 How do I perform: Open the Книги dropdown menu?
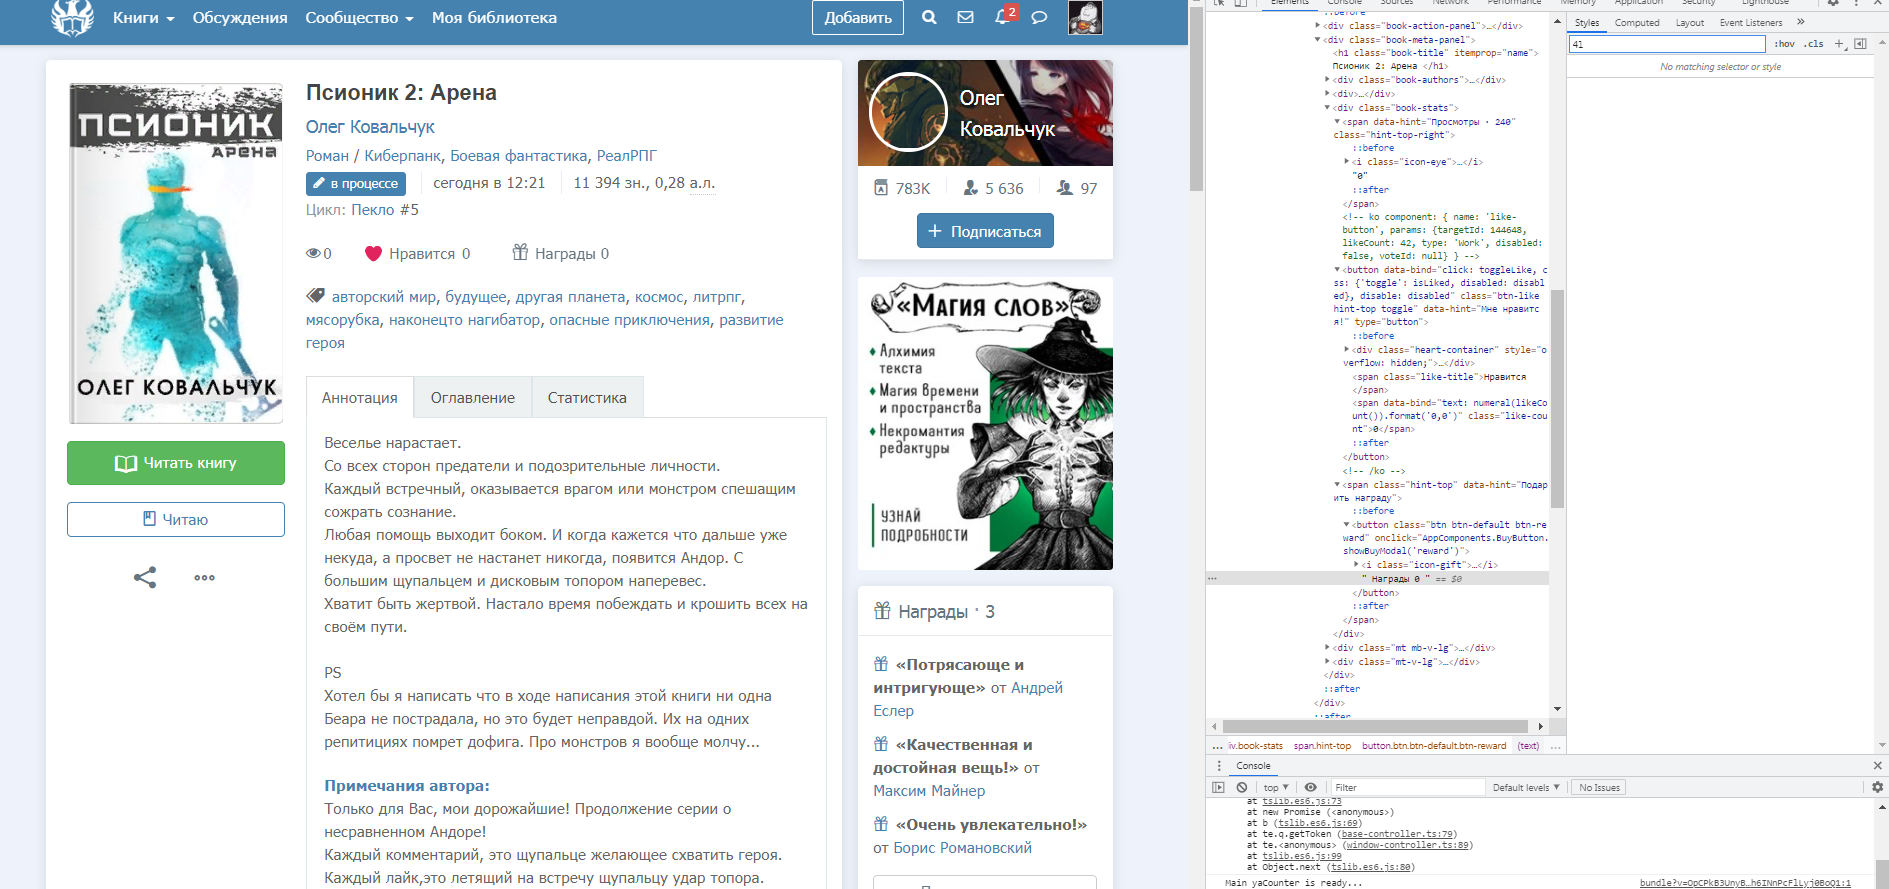143,18
